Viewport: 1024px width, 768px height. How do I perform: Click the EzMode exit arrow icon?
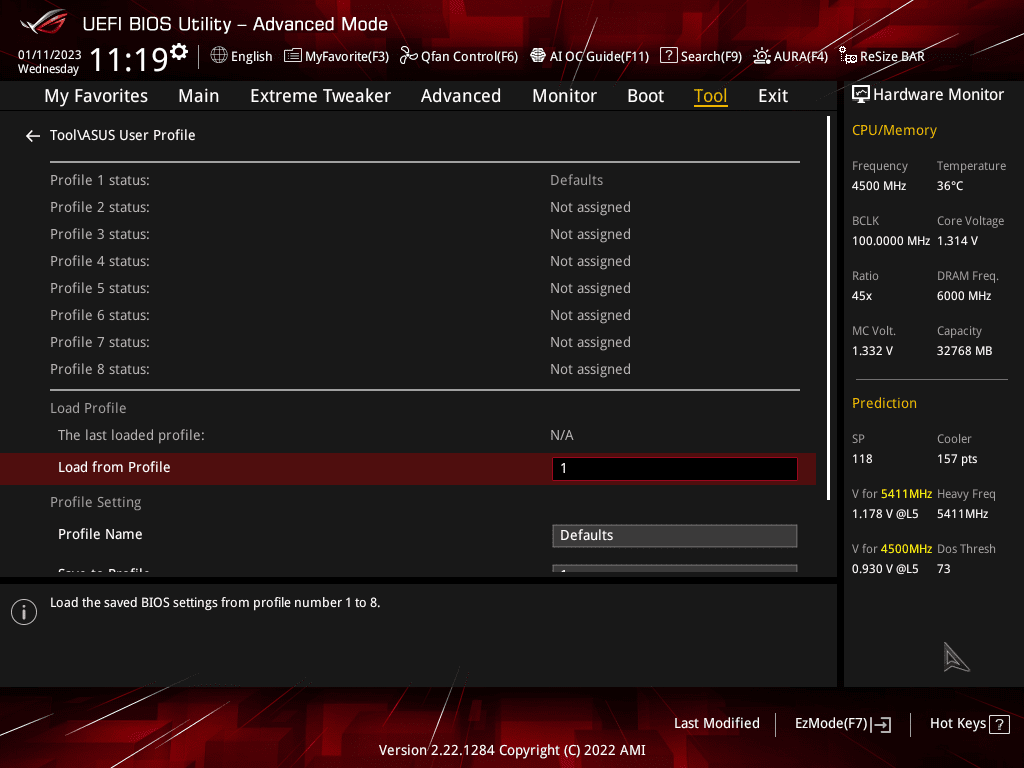coord(882,724)
